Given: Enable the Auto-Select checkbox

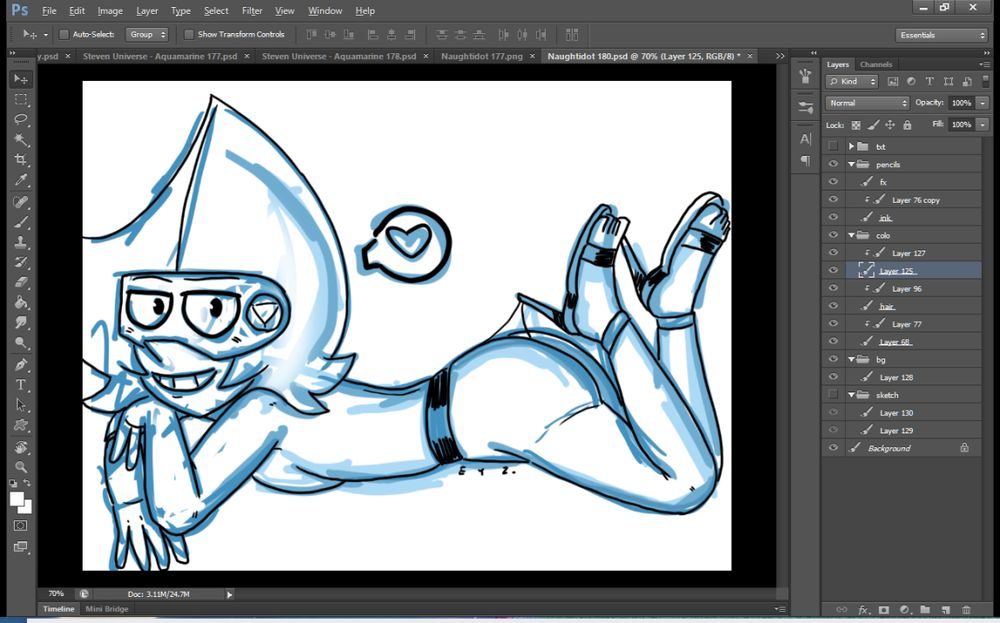Looking at the screenshot, I should [63, 34].
